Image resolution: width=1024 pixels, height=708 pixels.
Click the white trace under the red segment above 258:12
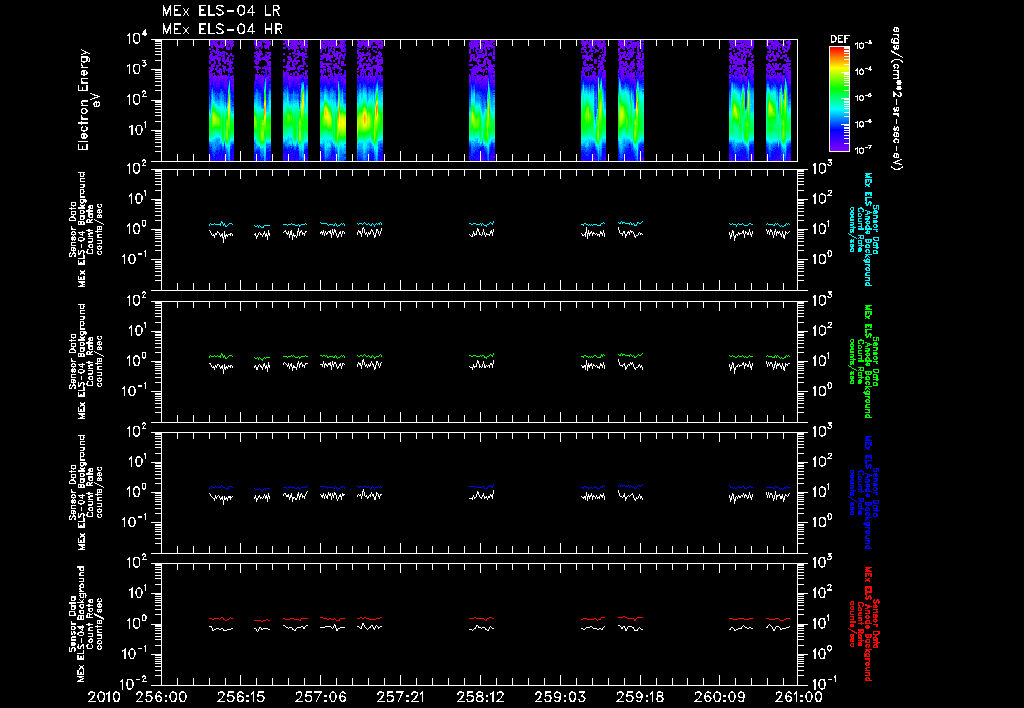482,628
